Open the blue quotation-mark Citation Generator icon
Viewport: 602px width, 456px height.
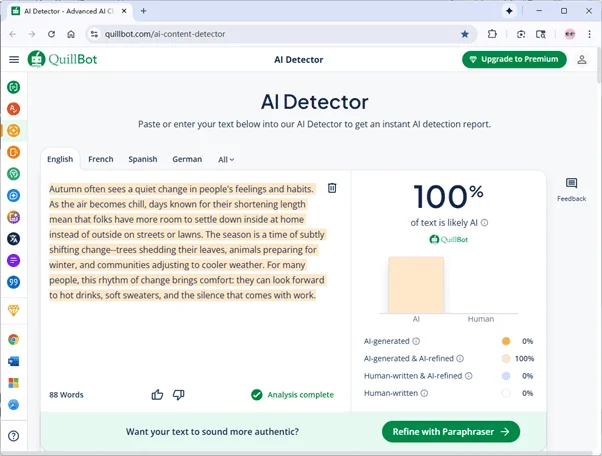[13, 283]
